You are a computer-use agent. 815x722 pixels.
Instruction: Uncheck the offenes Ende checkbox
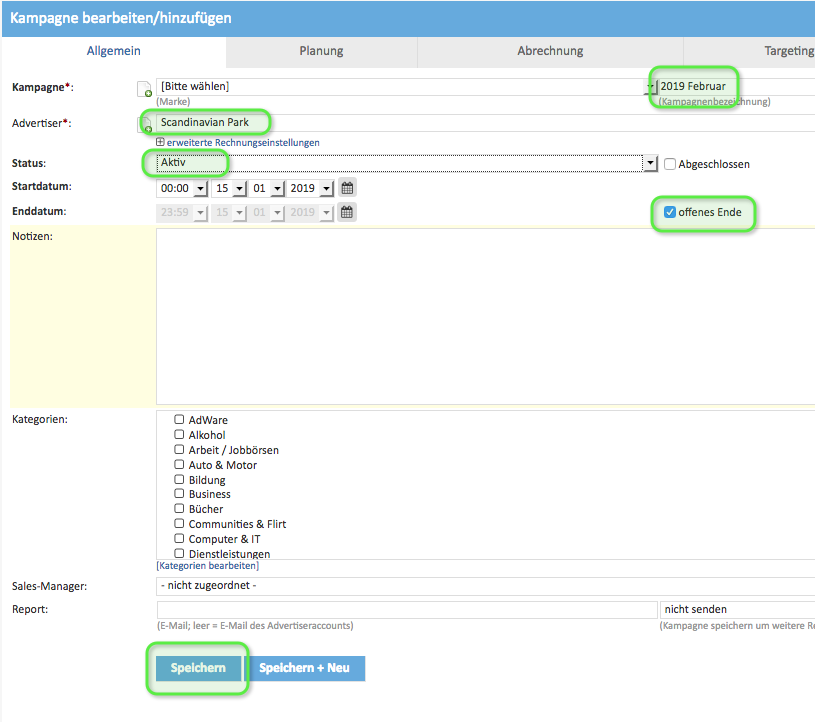click(x=670, y=212)
